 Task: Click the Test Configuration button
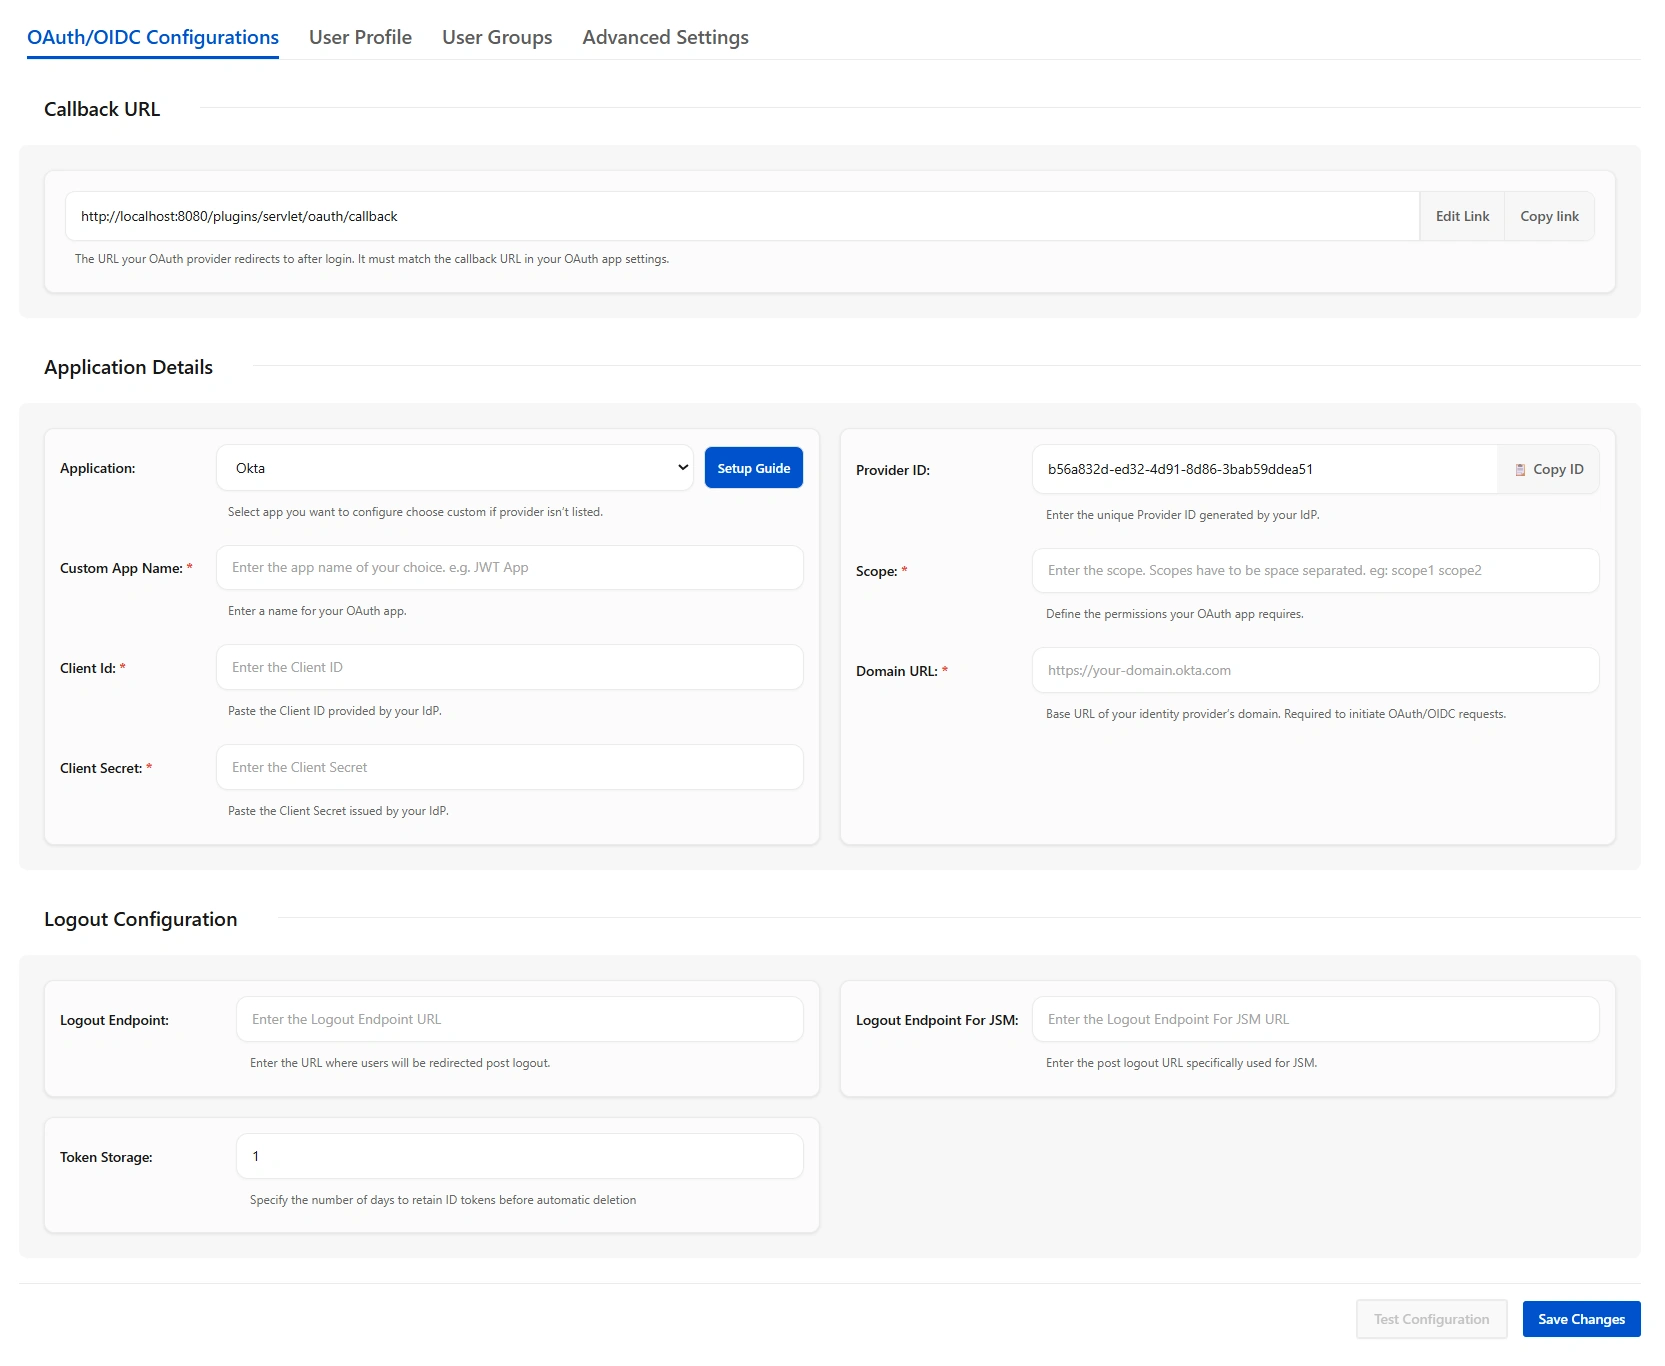click(1431, 1320)
